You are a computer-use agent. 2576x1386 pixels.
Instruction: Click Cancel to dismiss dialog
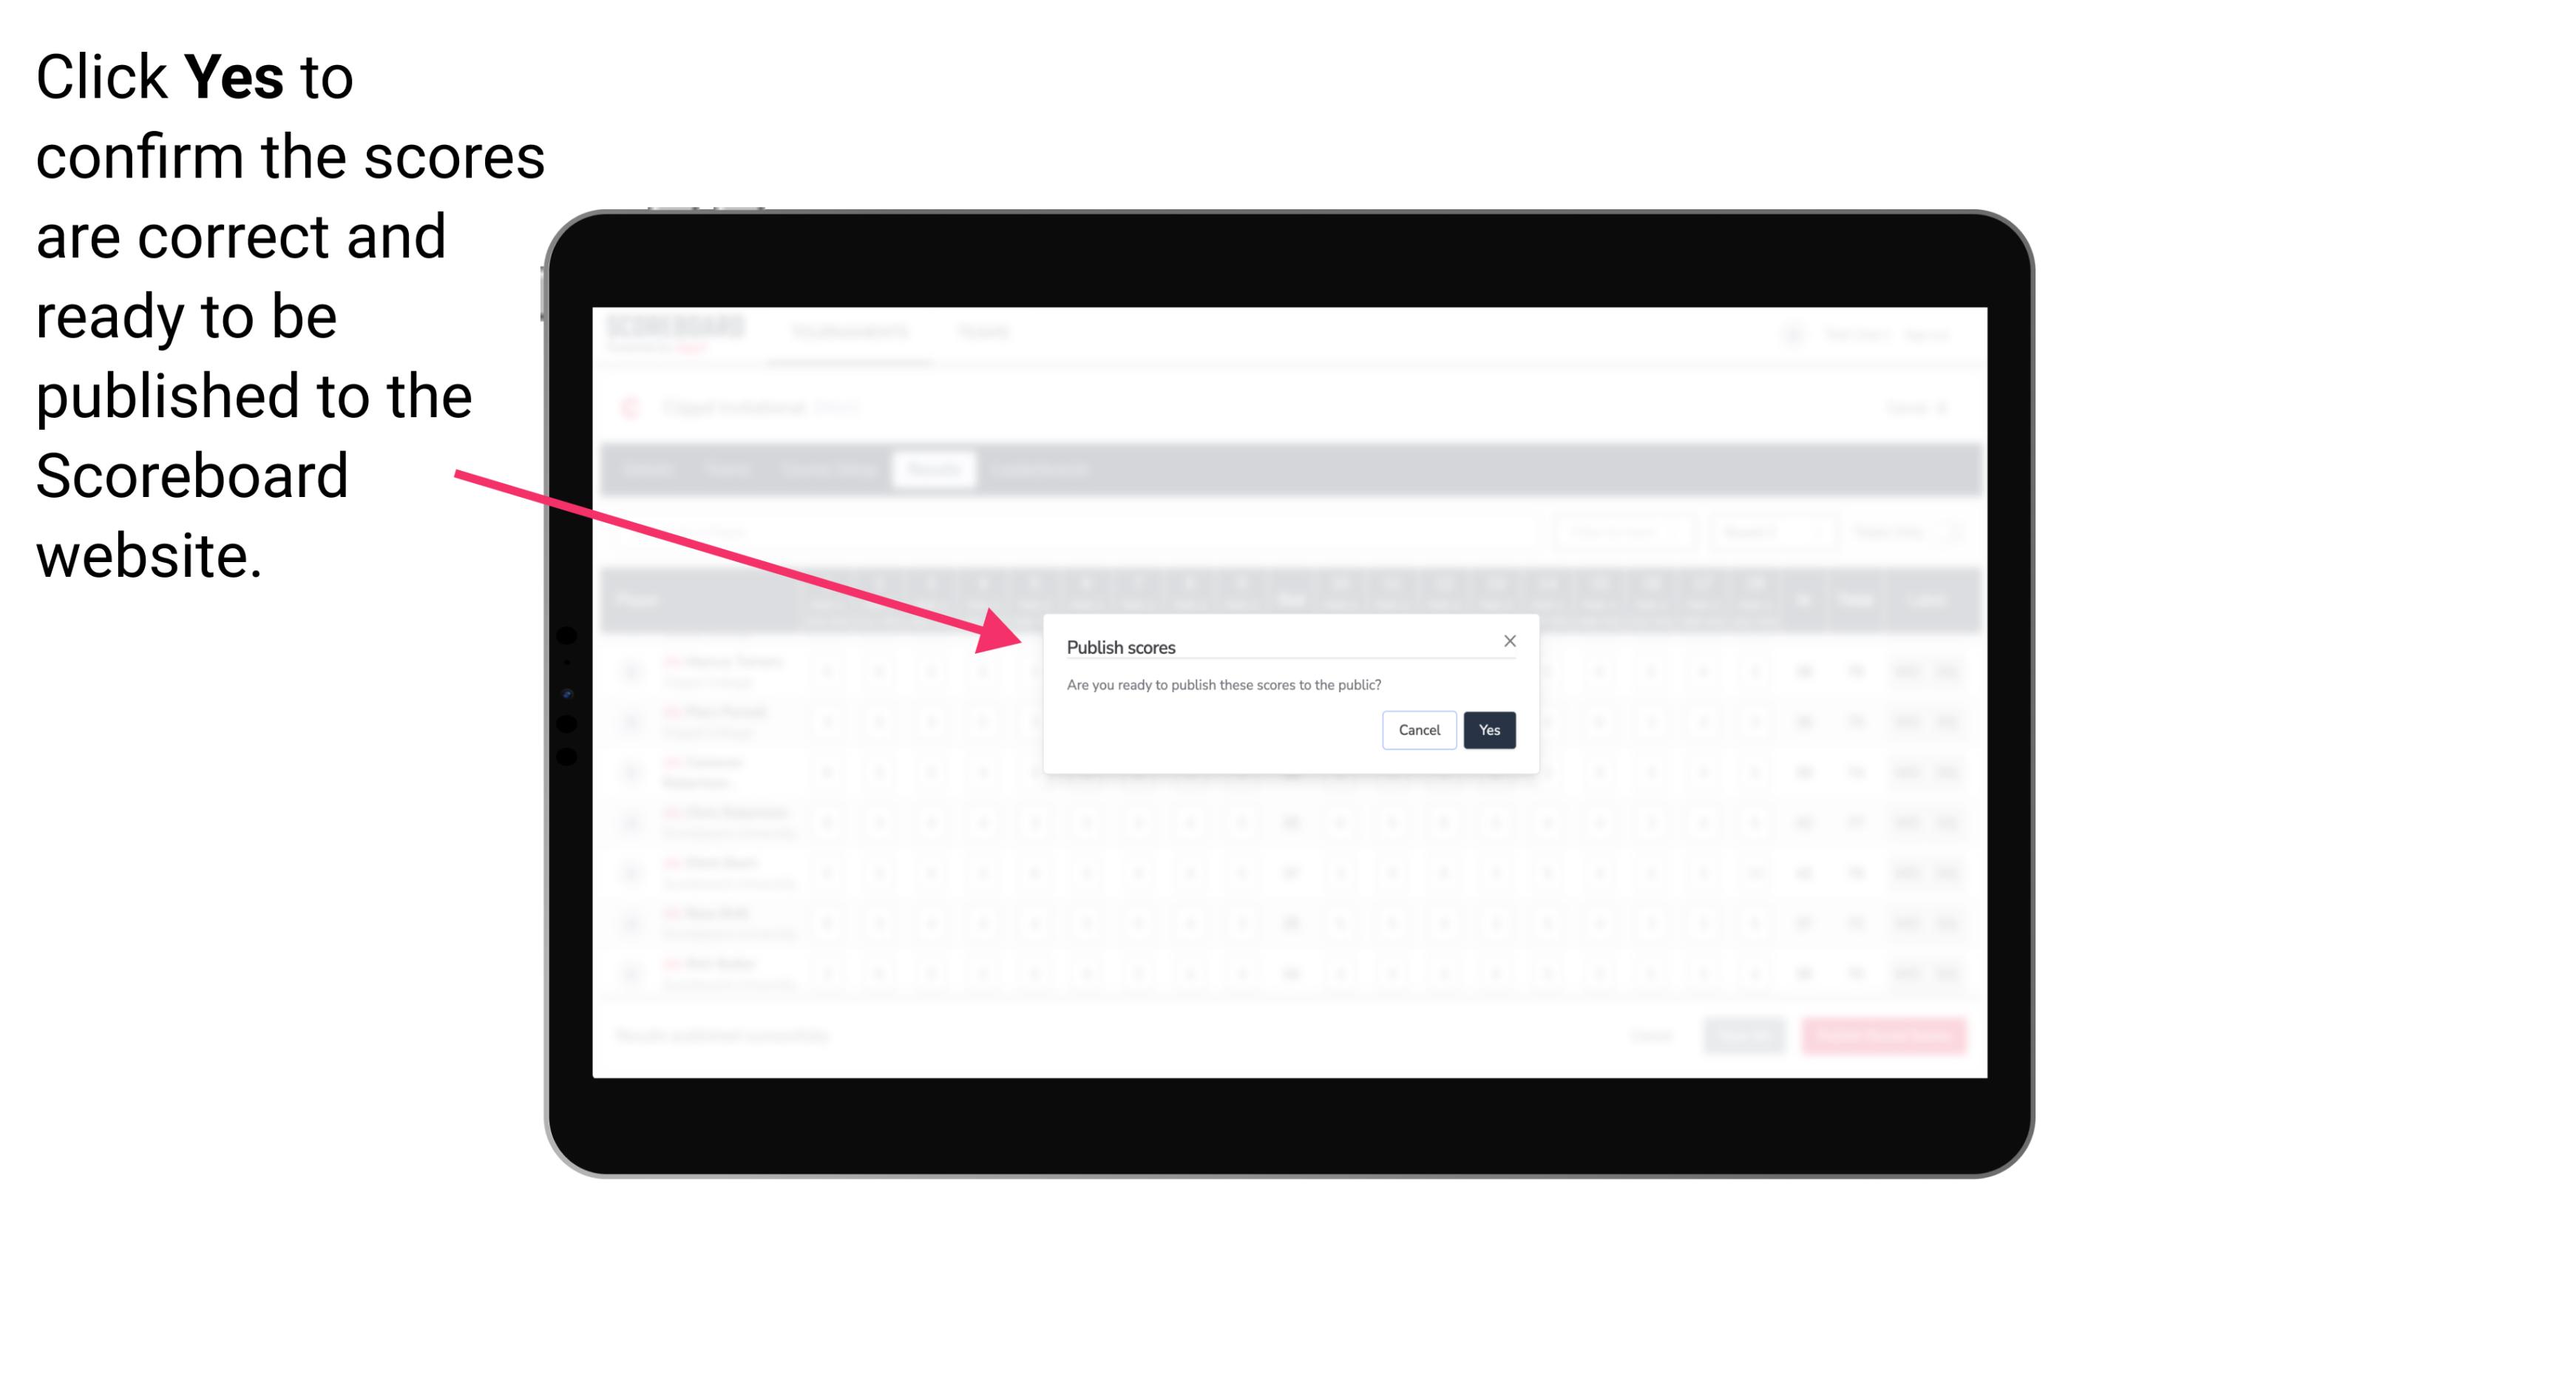point(1420,729)
